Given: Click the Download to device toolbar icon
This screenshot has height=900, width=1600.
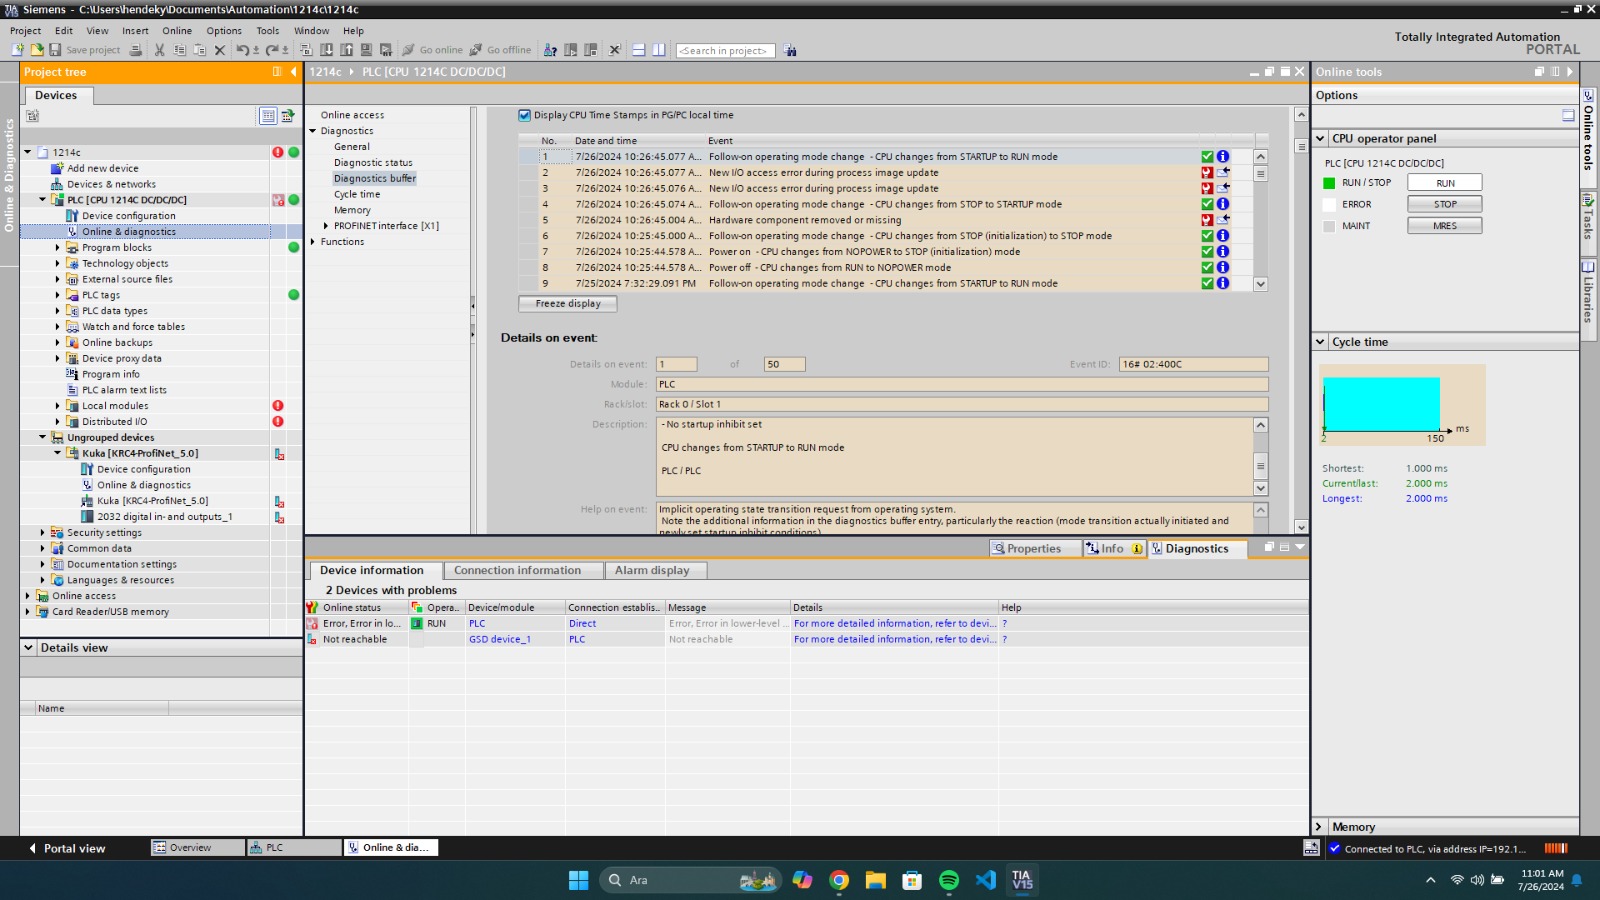Looking at the screenshot, I should [326, 50].
